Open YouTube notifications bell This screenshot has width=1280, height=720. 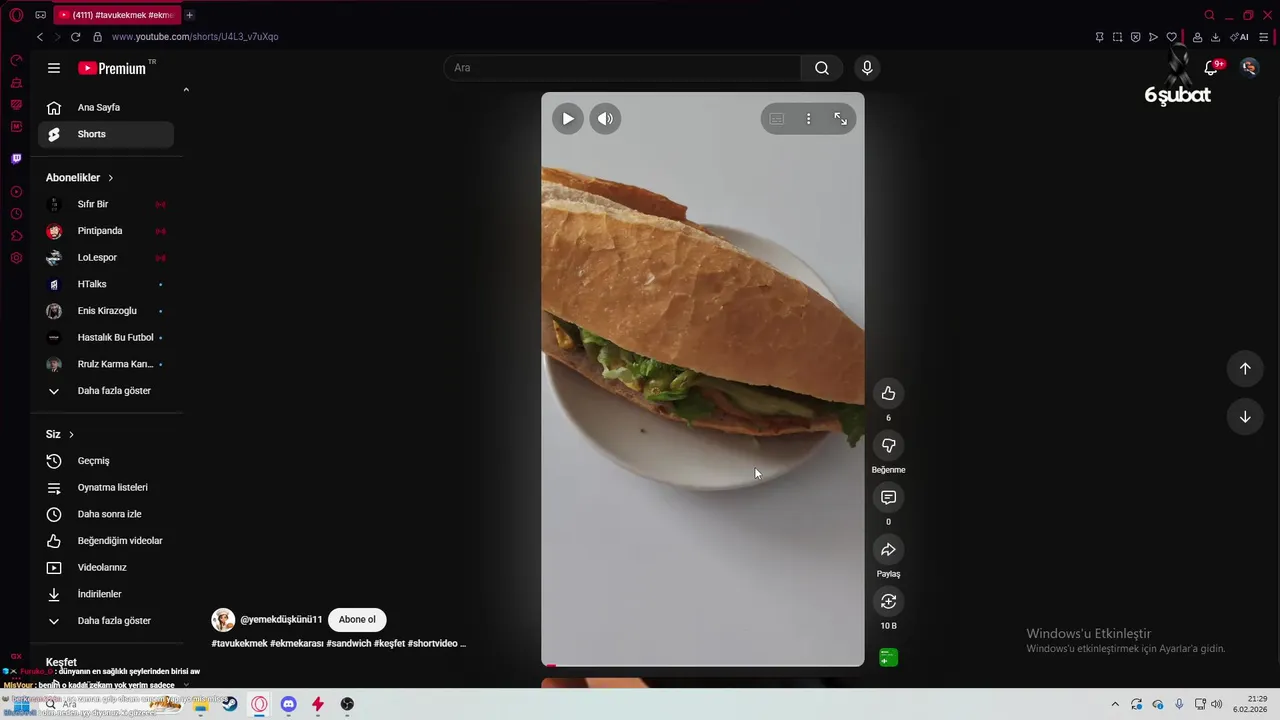1211,68
